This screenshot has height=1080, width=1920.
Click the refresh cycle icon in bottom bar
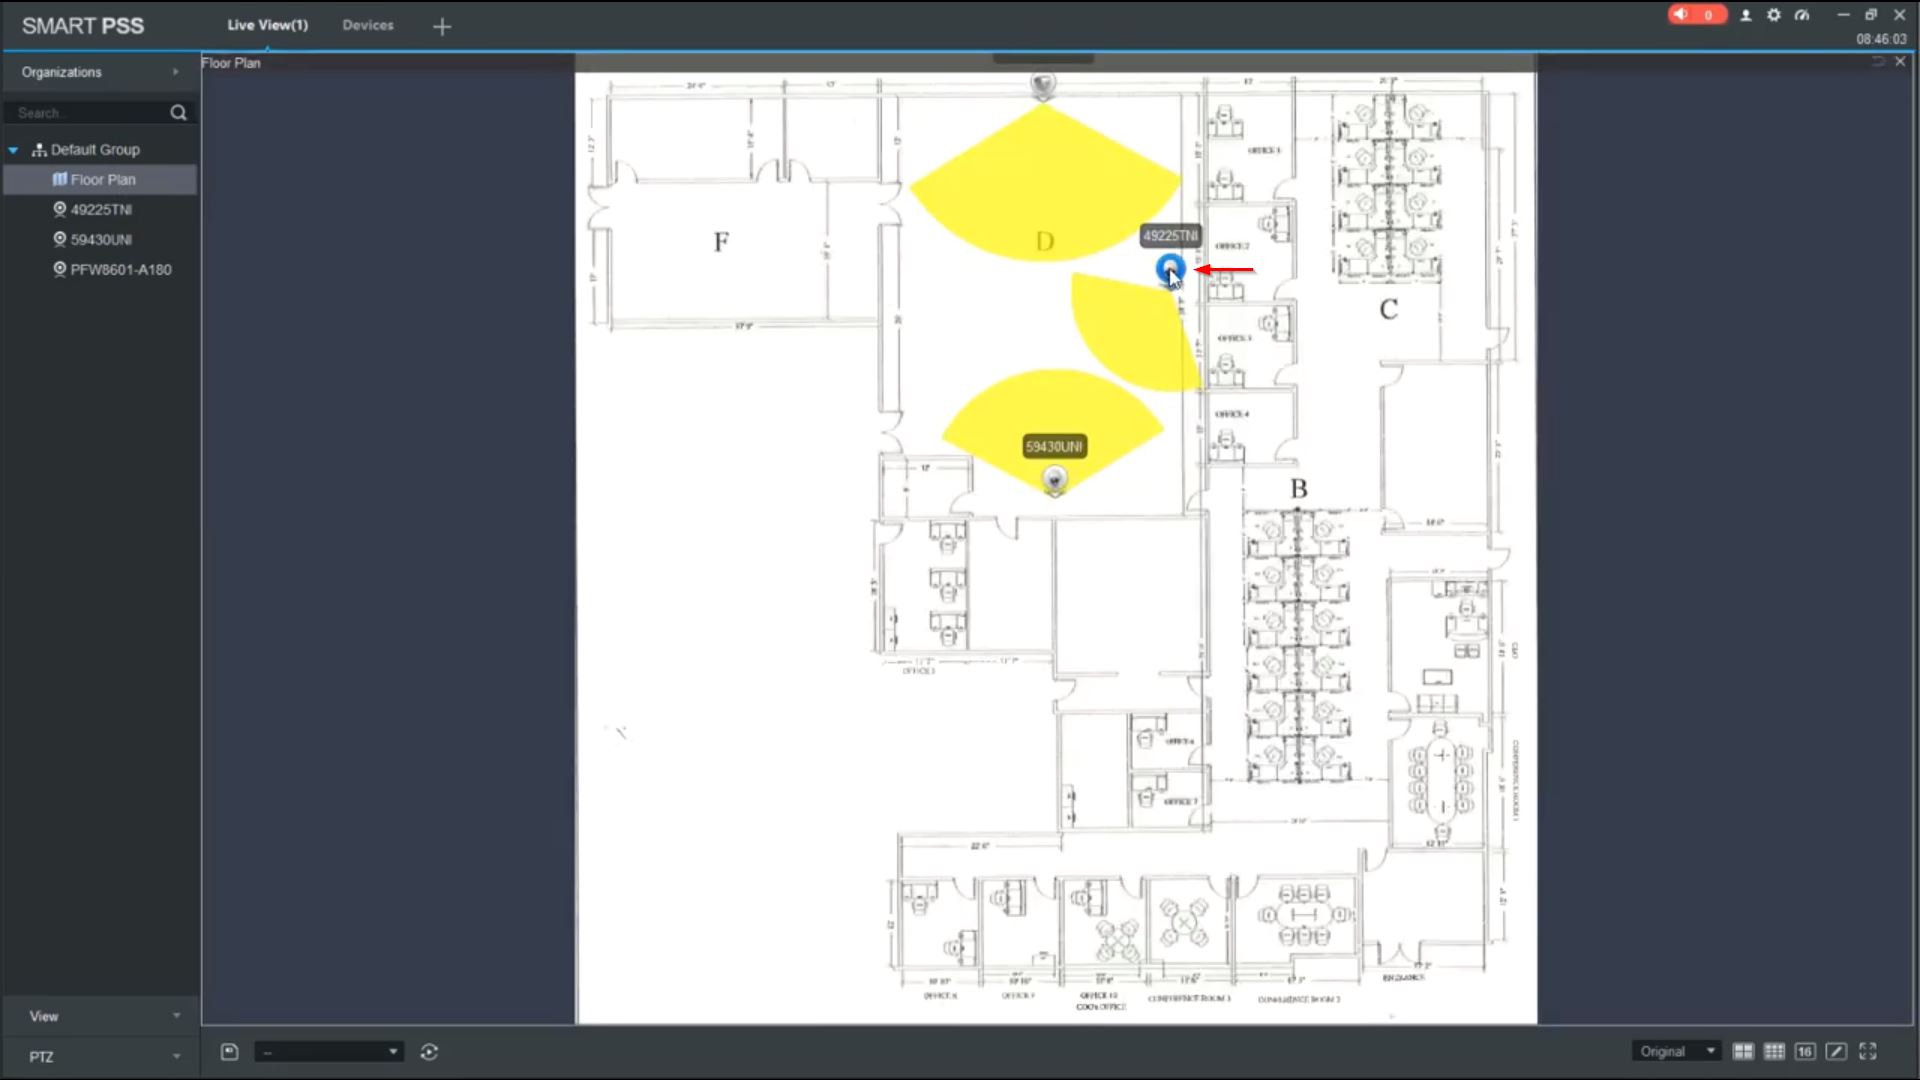[429, 1051]
